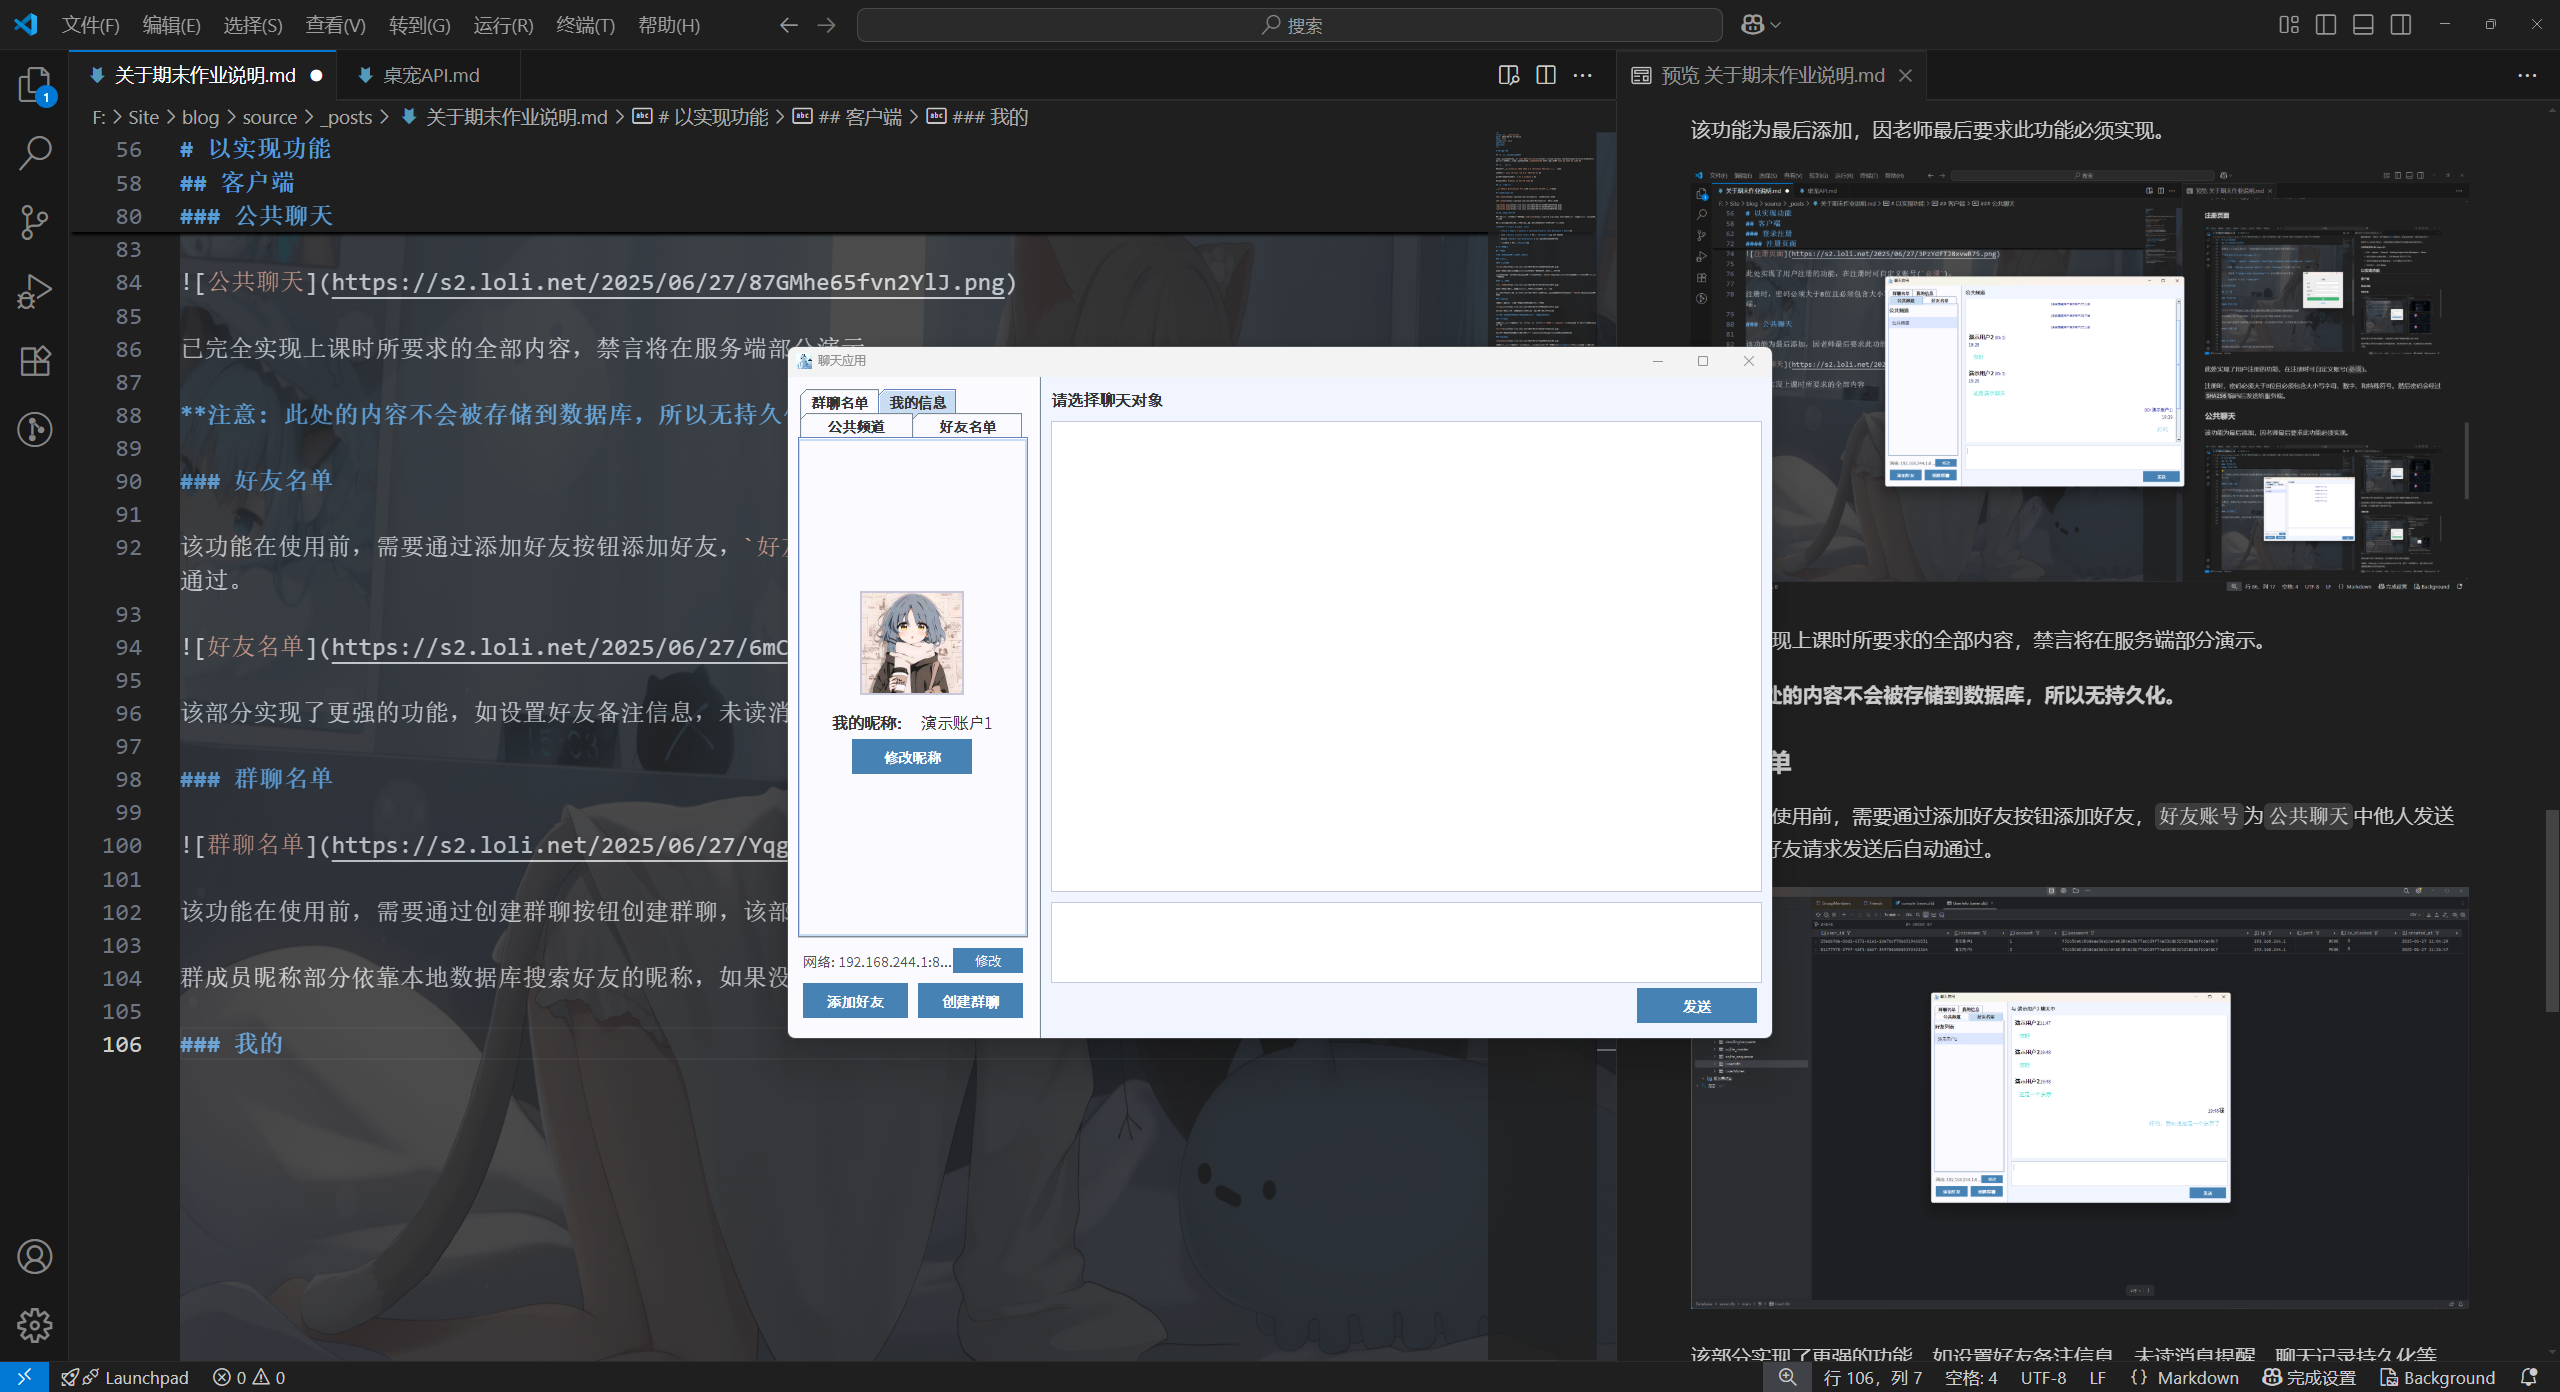Toggle the bottom panel layout button
Image resolution: width=2560 pixels, height=1392 pixels.
click(2363, 25)
